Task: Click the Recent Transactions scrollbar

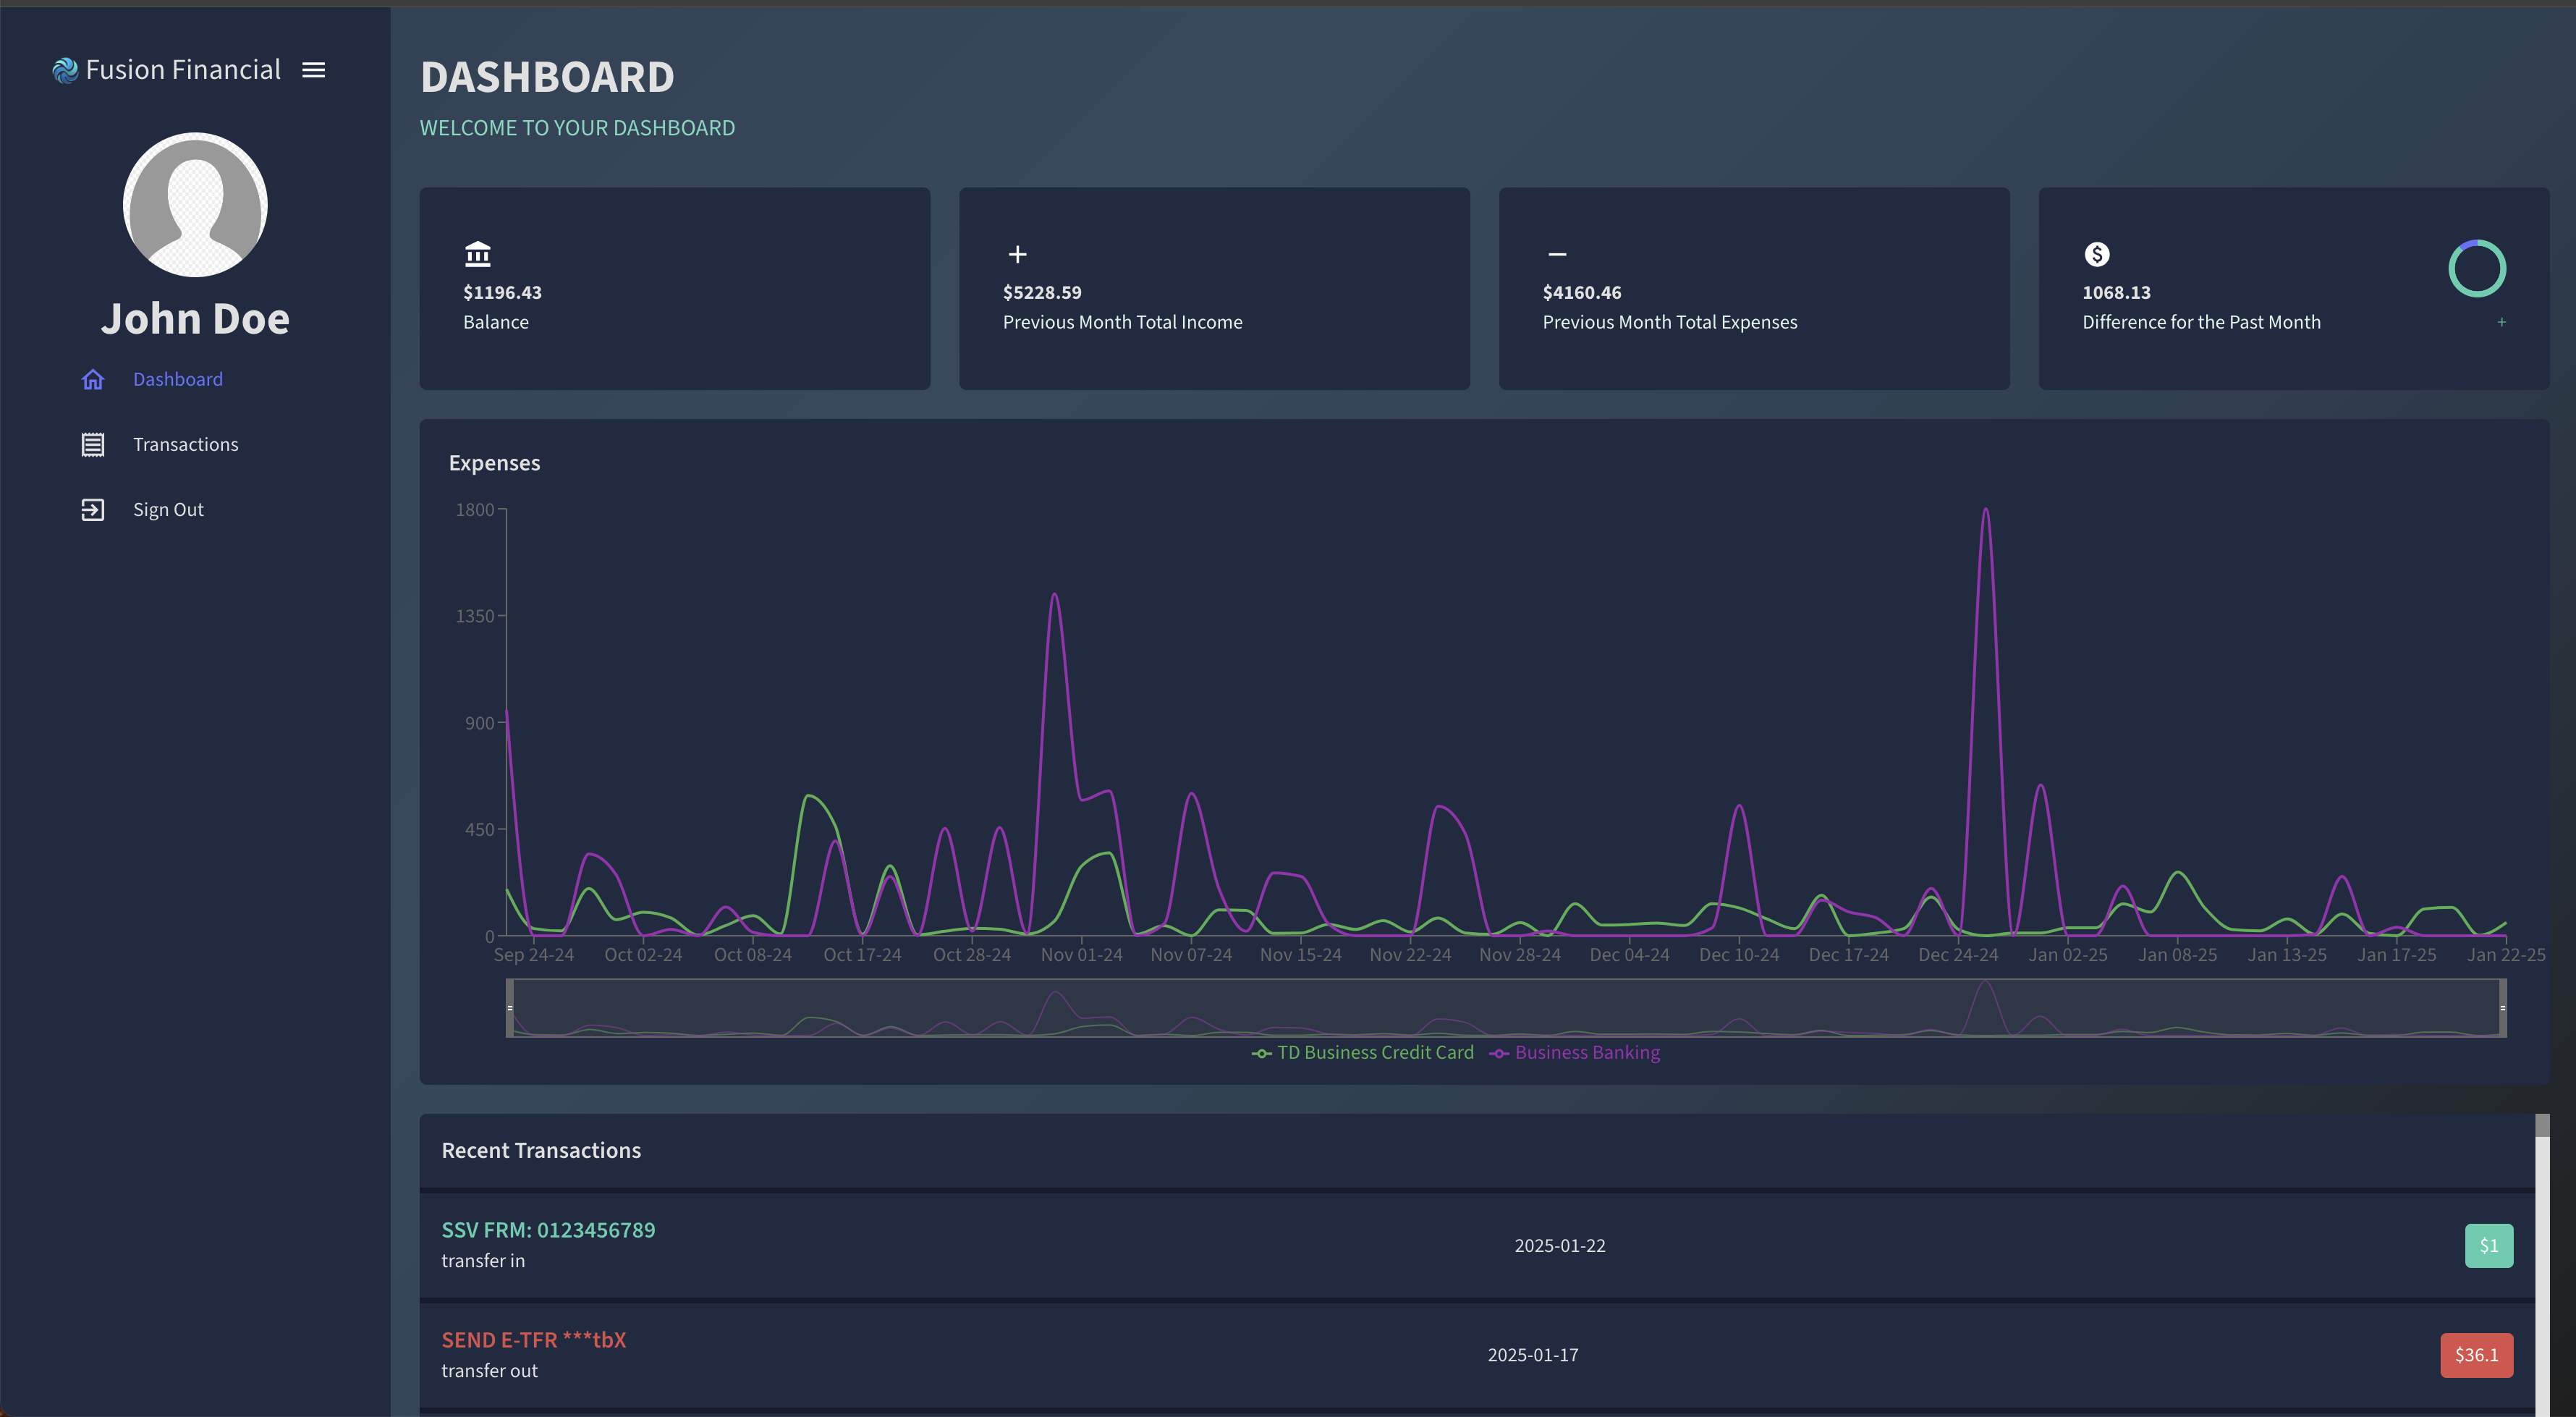Action: pyautogui.click(x=2542, y=1265)
